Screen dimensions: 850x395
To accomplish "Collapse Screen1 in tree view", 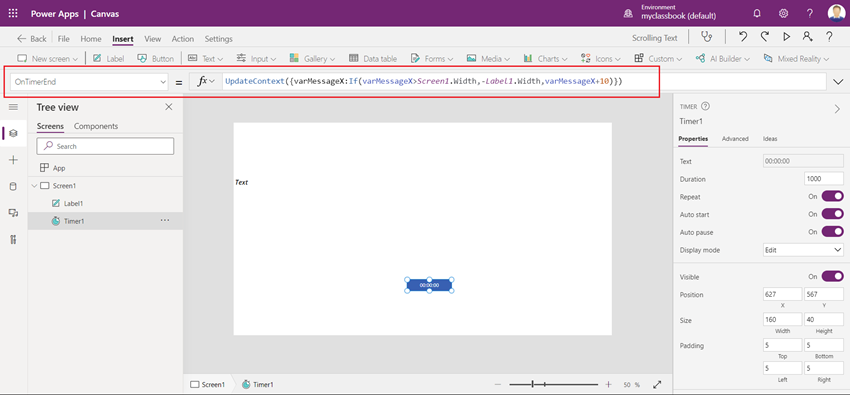I will (35, 186).
